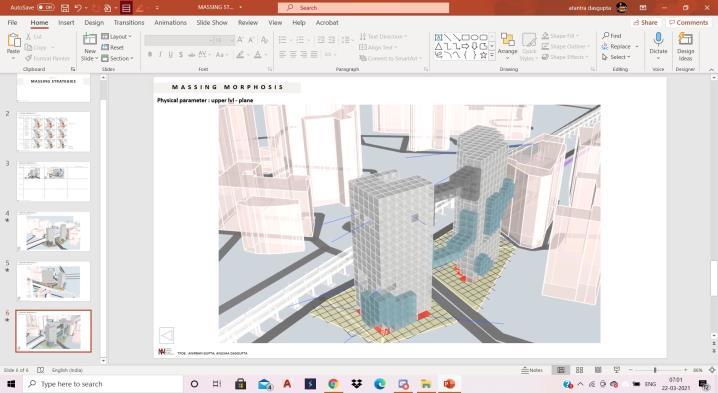
Task: Toggle Align Right for paragraph
Action: pyautogui.click(x=304, y=55)
